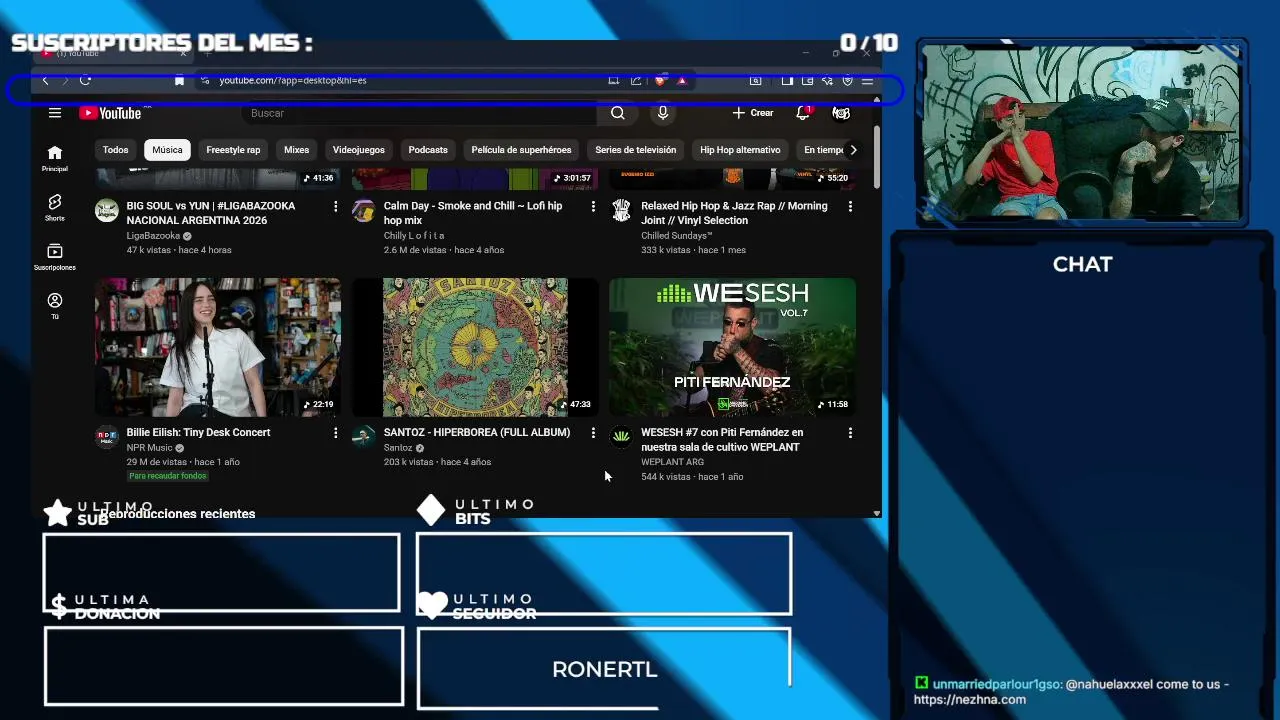Select the Música filter chip
Image resolution: width=1280 pixels, height=720 pixels.
coord(167,150)
